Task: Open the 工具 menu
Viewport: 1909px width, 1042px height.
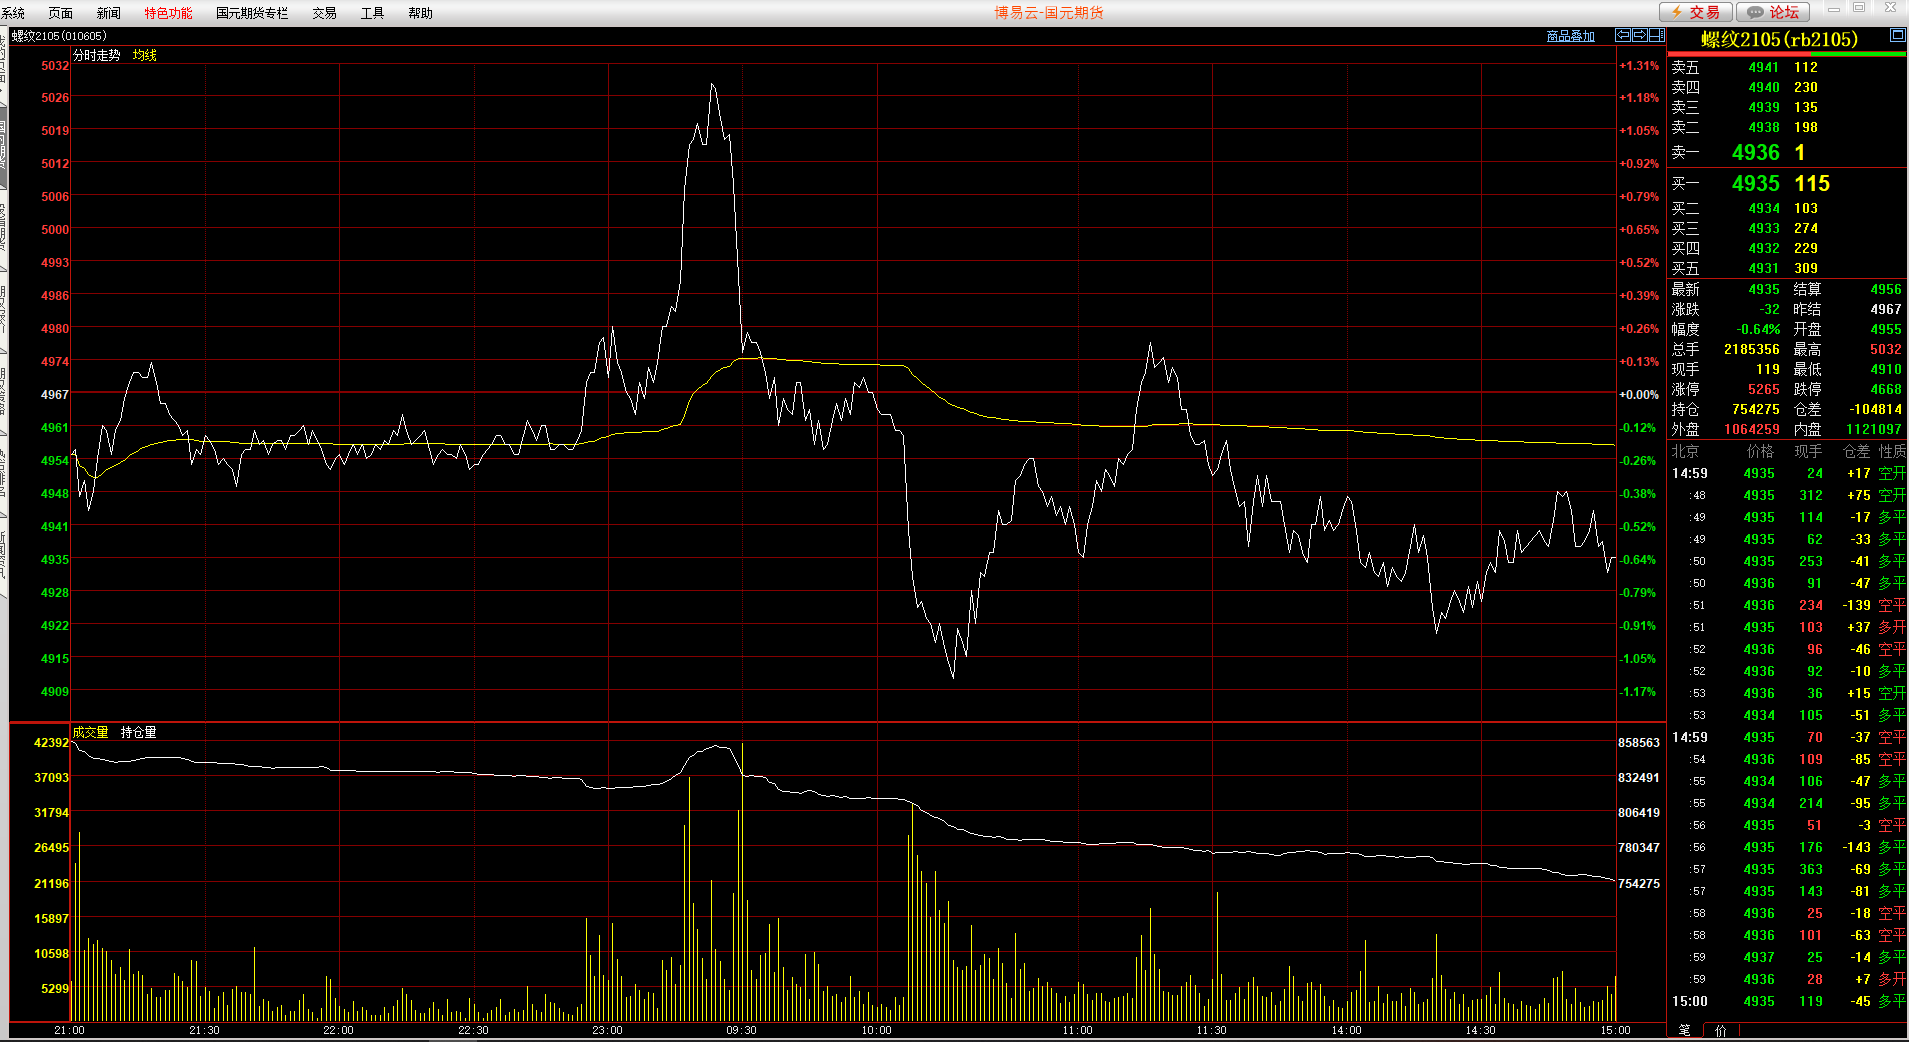Action: point(372,13)
